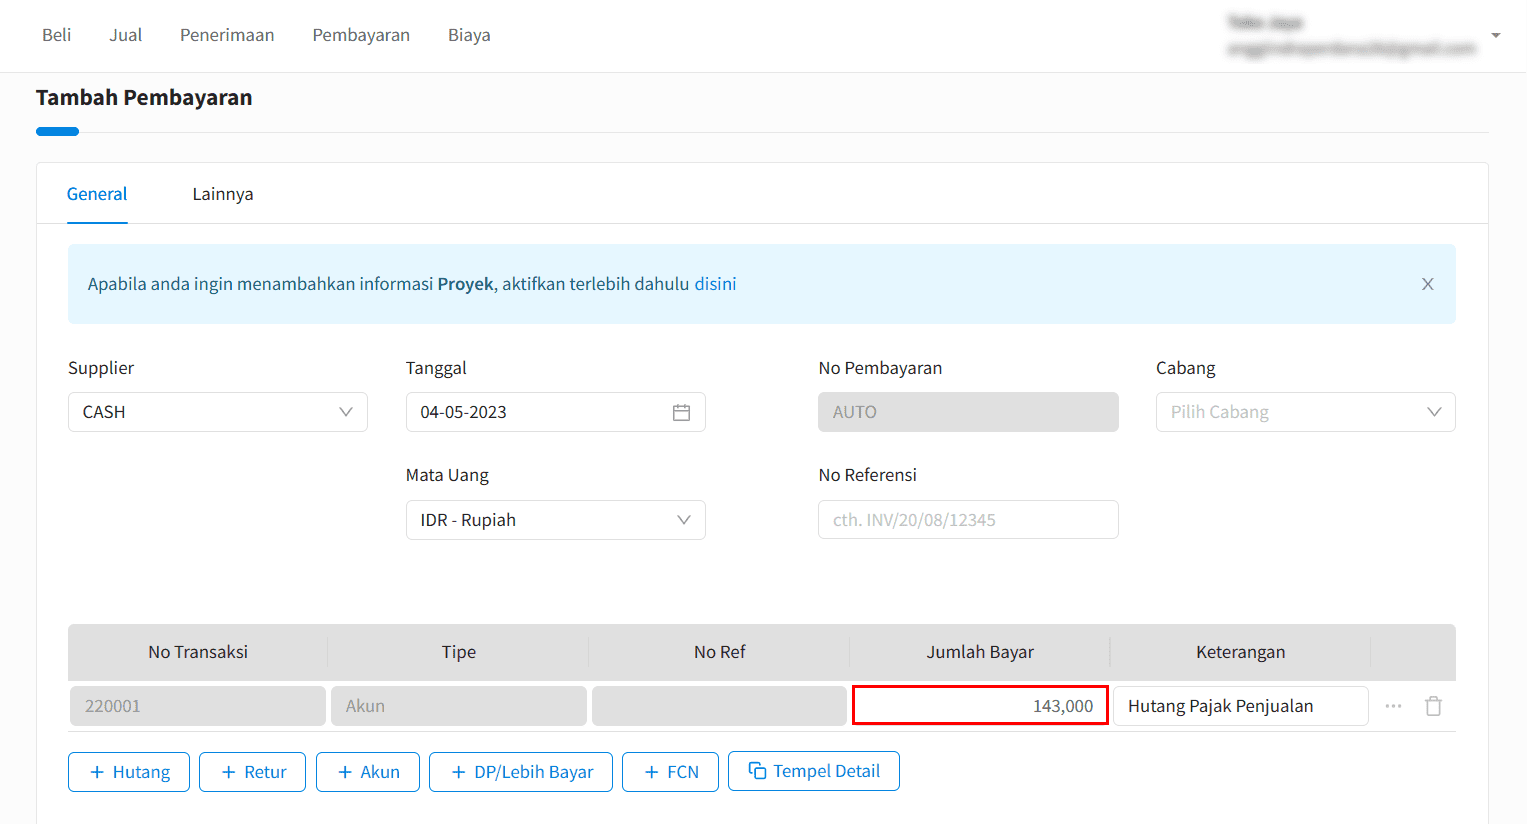
Task: Click the Tambah Pembayaran page title
Action: [144, 98]
